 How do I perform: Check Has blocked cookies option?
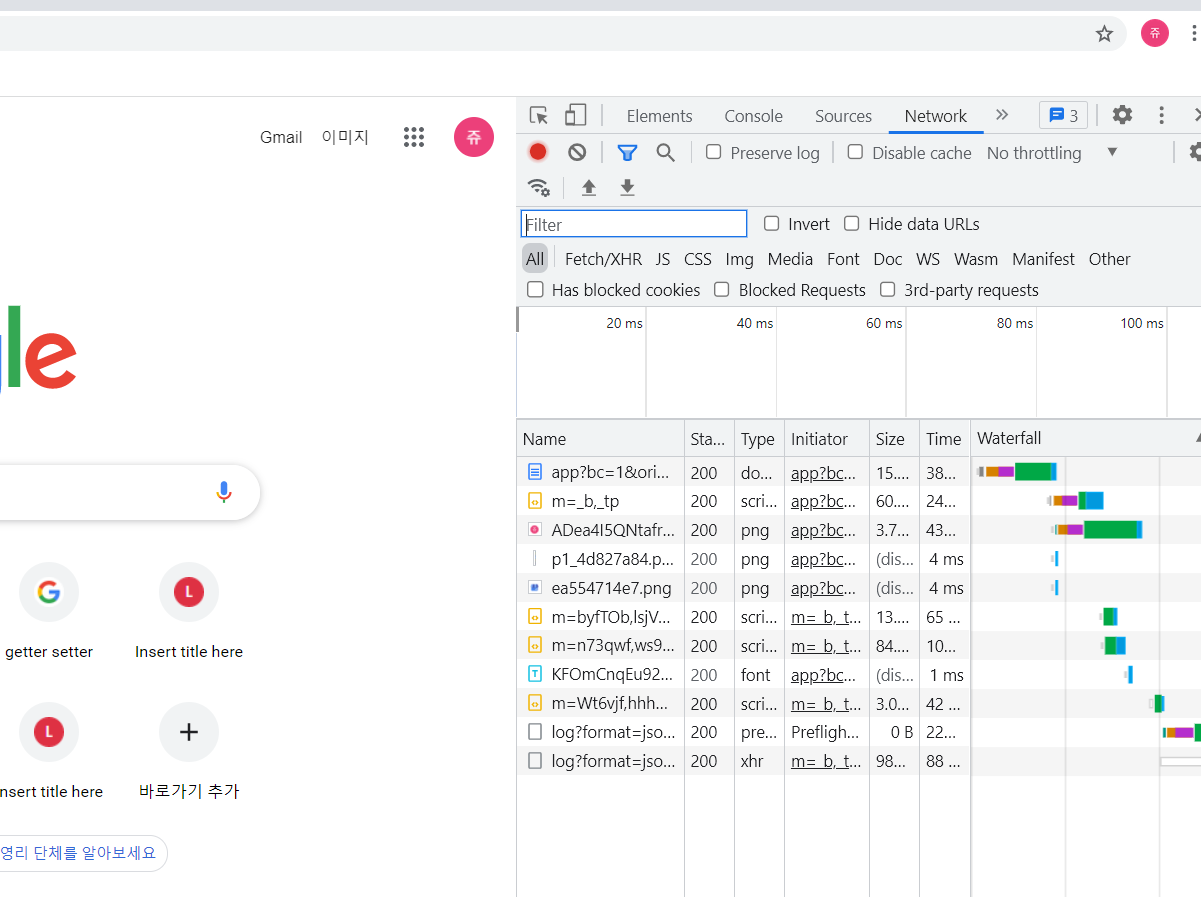[535, 289]
